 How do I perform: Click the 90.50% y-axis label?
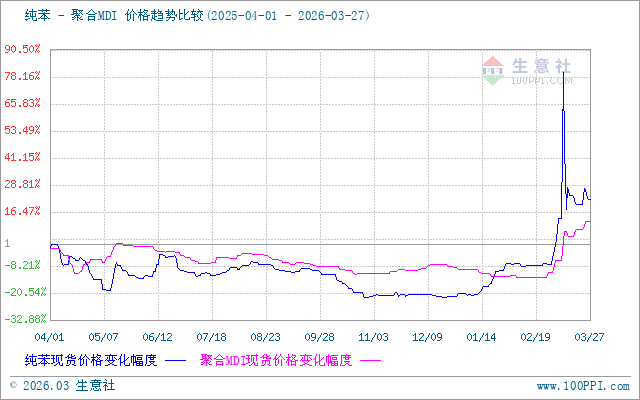22,49
